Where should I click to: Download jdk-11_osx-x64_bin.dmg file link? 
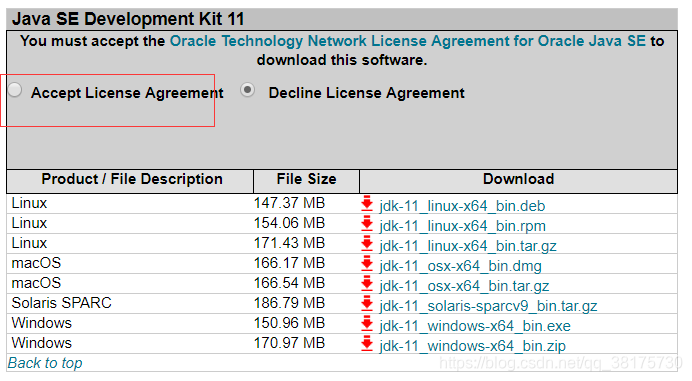[460, 266]
